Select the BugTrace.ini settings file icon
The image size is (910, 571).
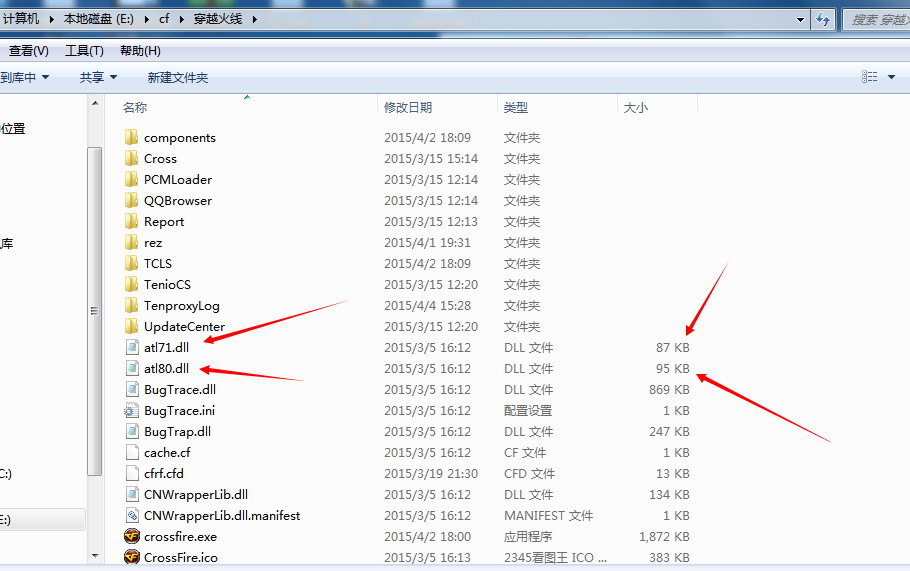coord(132,410)
